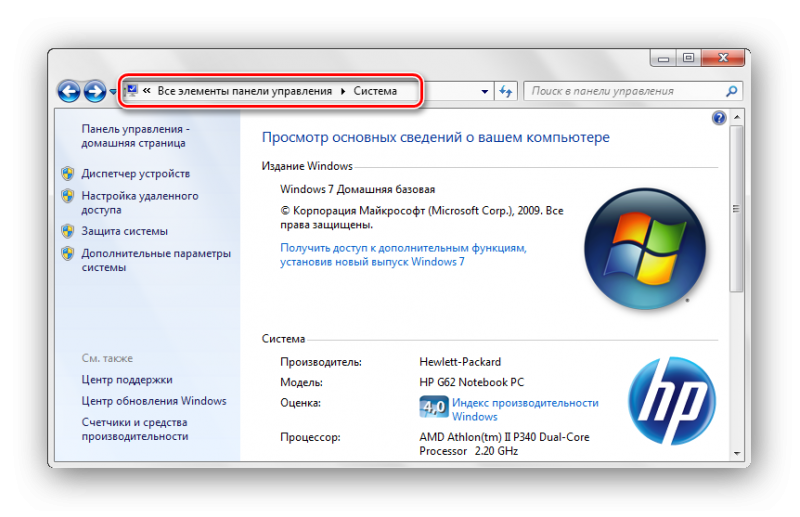The height and width of the screenshot is (517, 800).
Task: Click the shield icon beside 'Диспетчер устройств'
Action: click(68, 174)
